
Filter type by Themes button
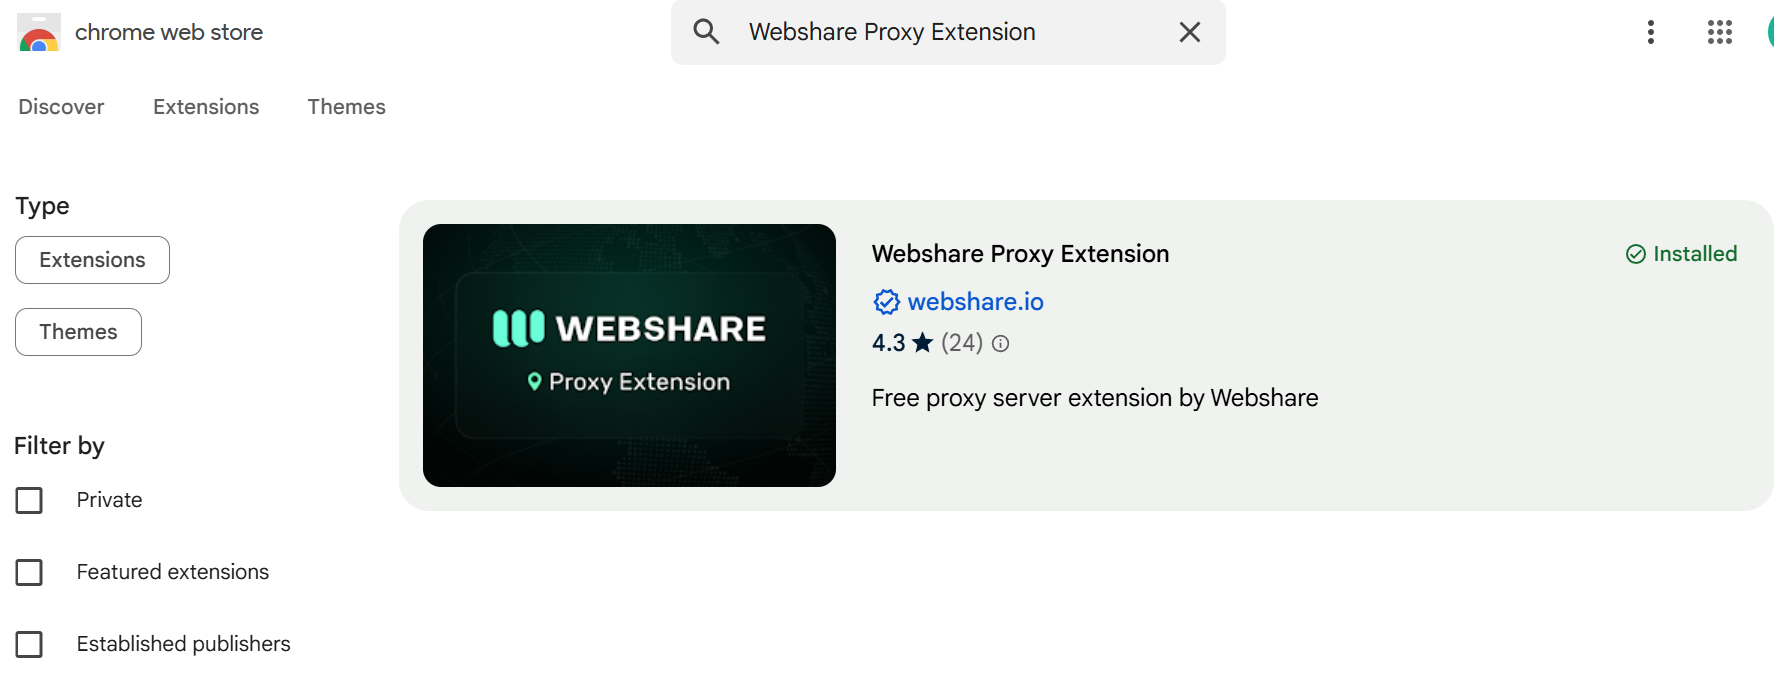pos(78,332)
